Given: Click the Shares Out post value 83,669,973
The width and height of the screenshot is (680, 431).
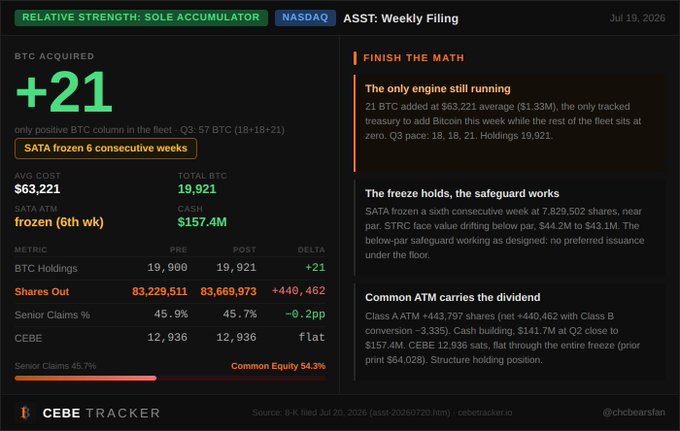Looking at the screenshot, I should pyautogui.click(x=229, y=291).
